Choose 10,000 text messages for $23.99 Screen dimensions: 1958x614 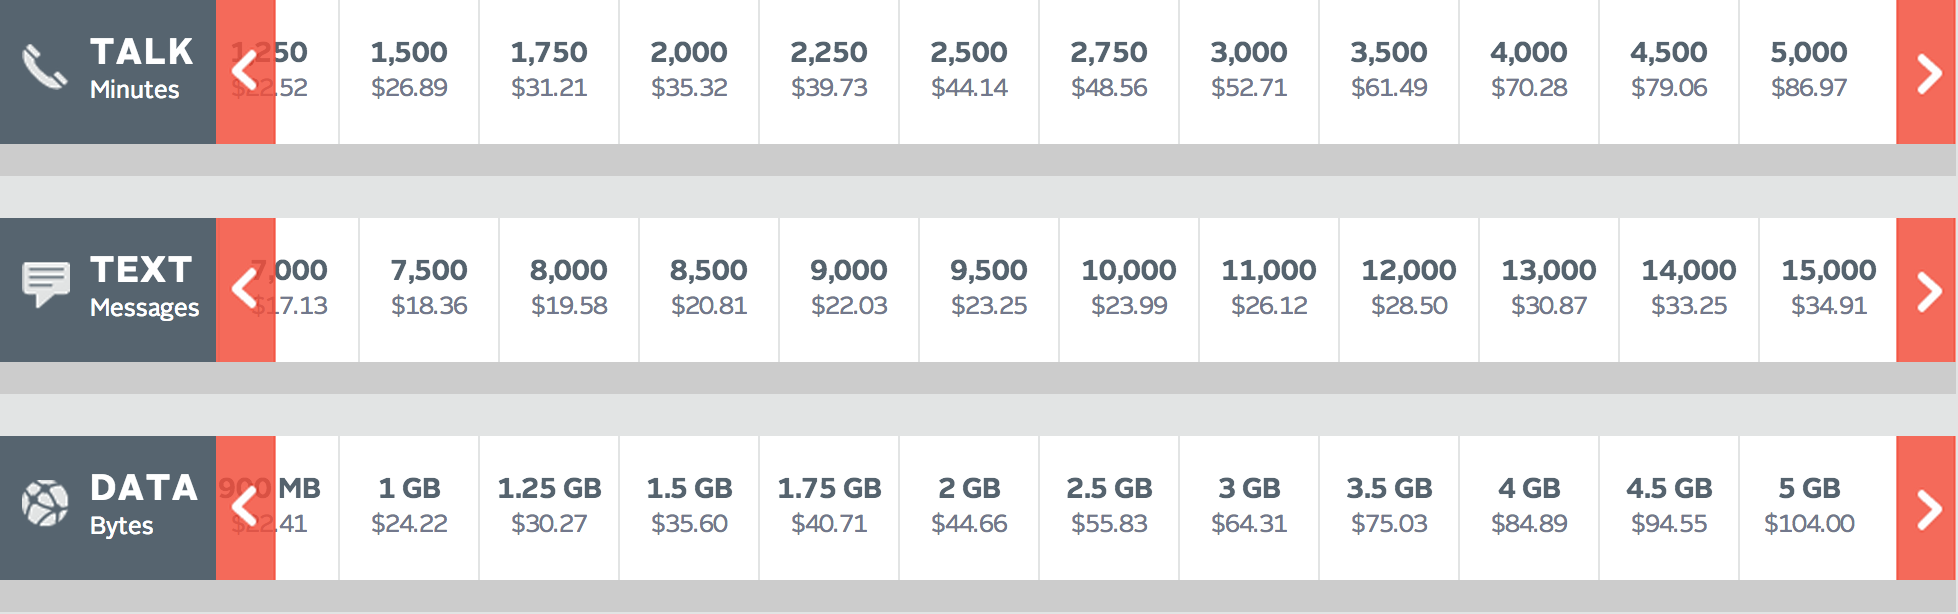(1129, 288)
